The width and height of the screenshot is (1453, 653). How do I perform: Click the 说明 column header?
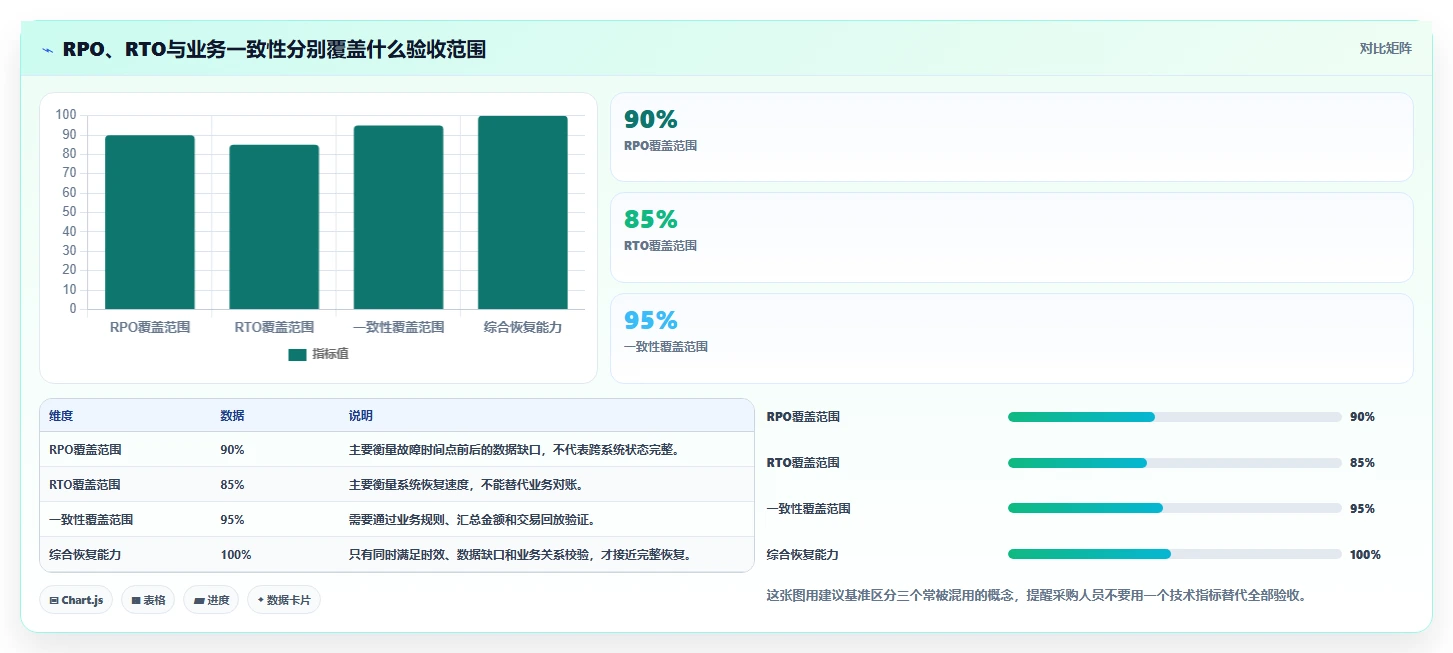pyautogui.click(x=360, y=416)
